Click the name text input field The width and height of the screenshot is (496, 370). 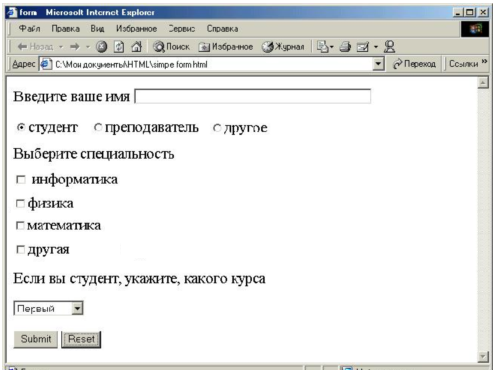pyautogui.click(x=253, y=96)
